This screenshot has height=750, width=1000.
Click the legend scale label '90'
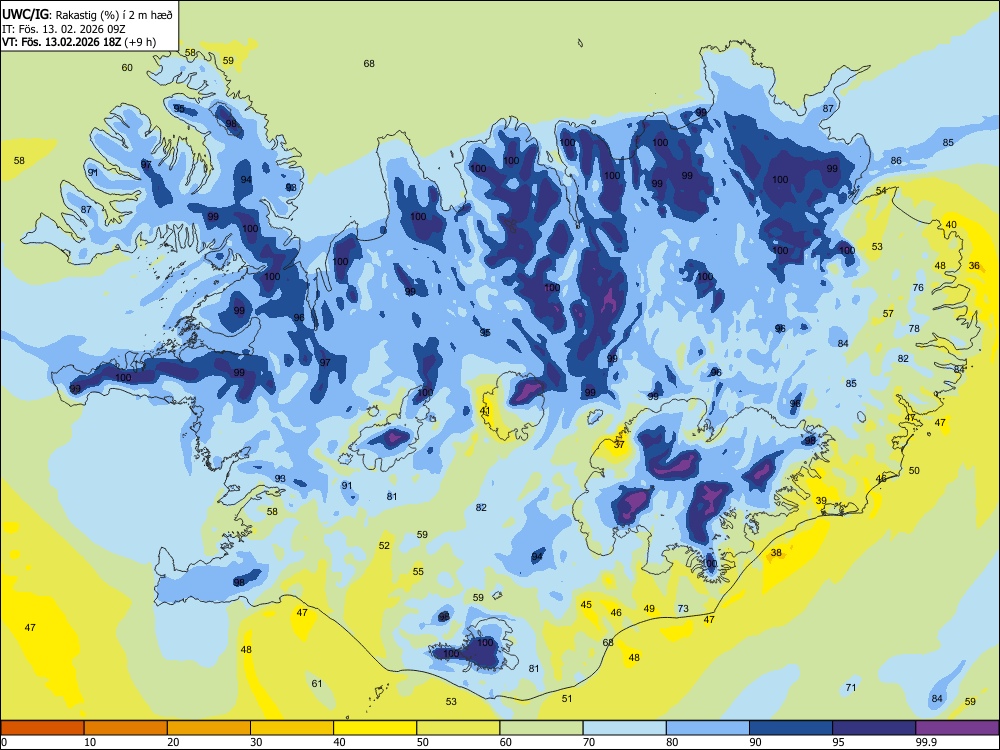755,742
